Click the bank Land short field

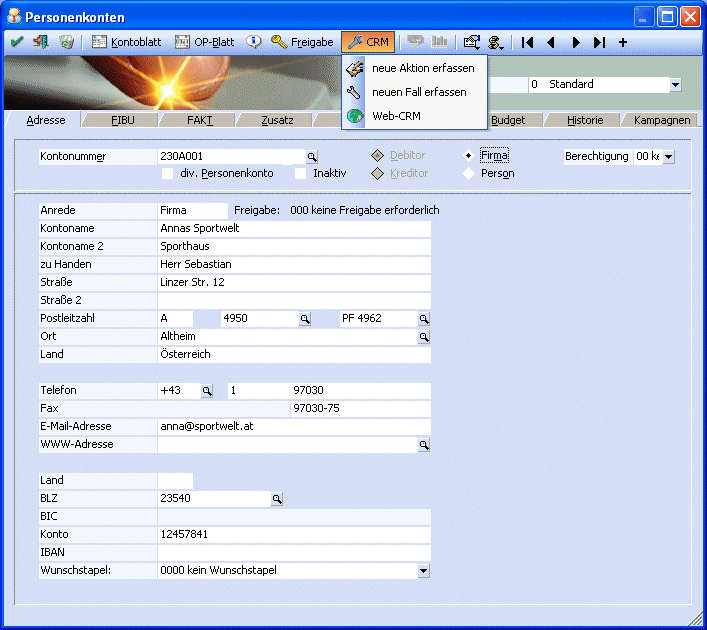pyautogui.click(x=175, y=481)
